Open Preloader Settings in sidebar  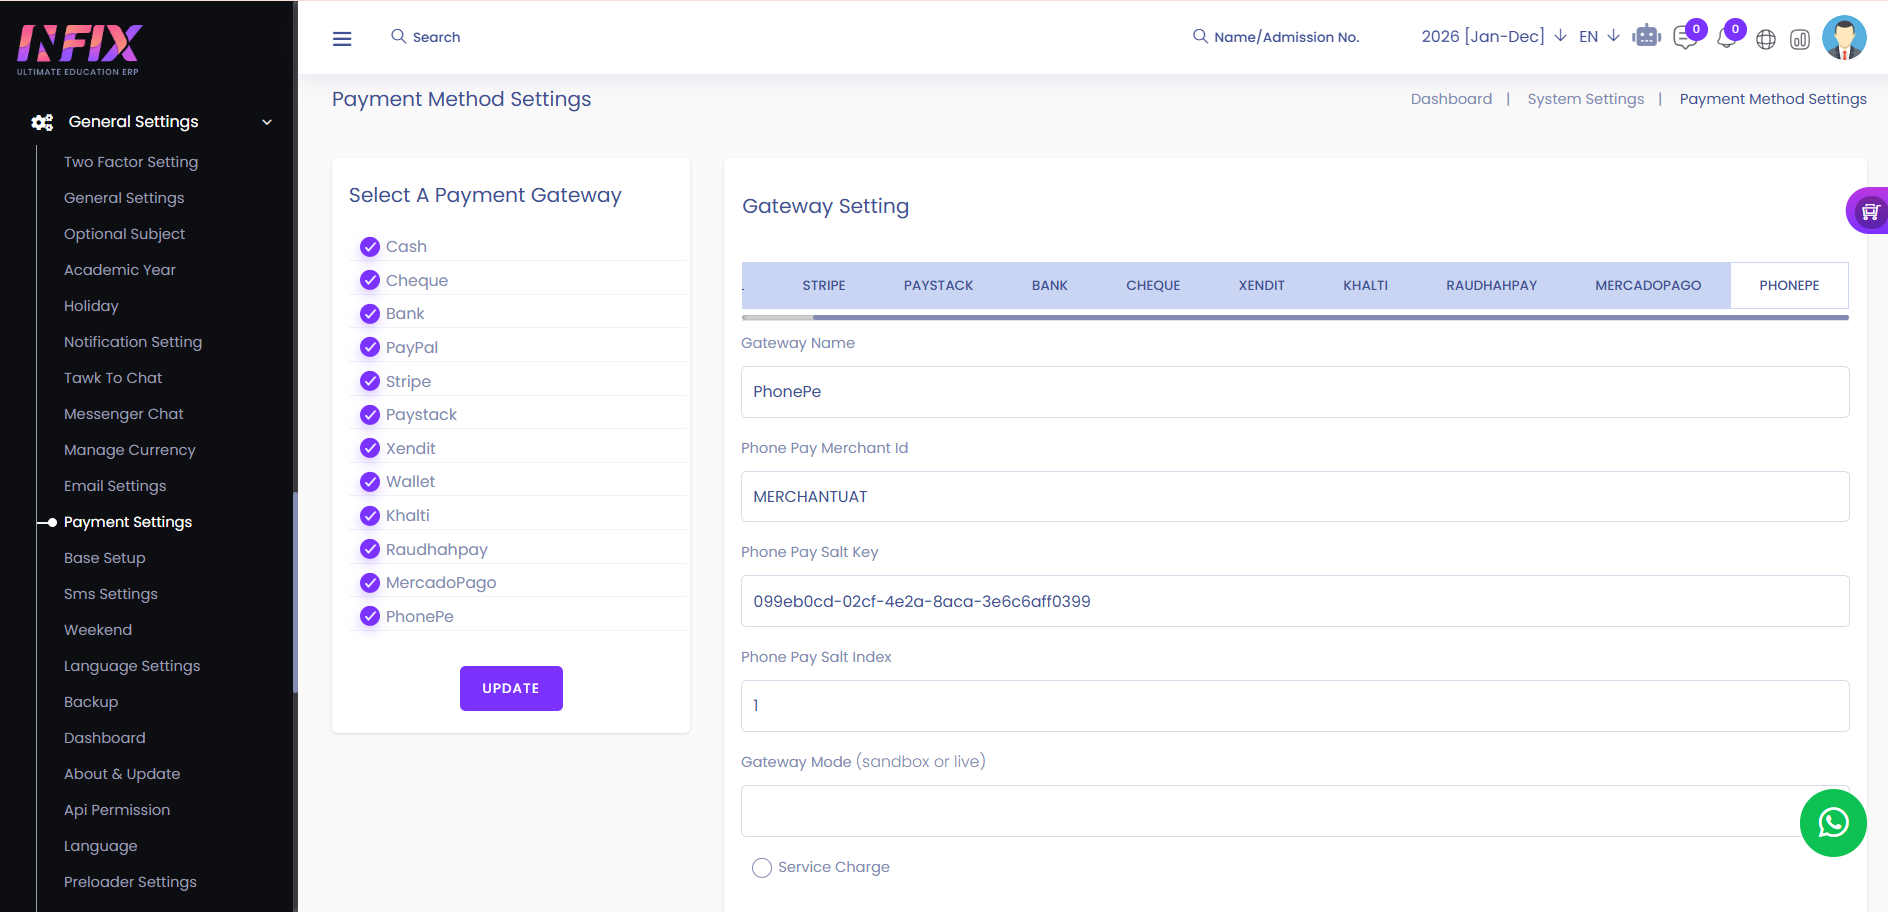click(x=130, y=882)
